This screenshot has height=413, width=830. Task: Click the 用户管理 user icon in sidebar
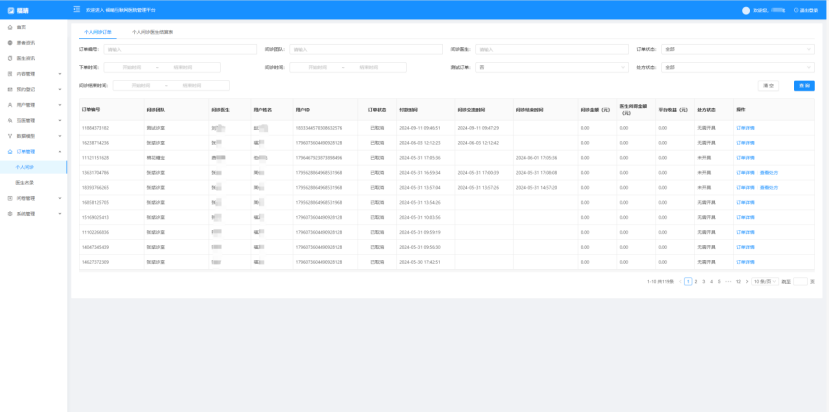pyautogui.click(x=9, y=104)
